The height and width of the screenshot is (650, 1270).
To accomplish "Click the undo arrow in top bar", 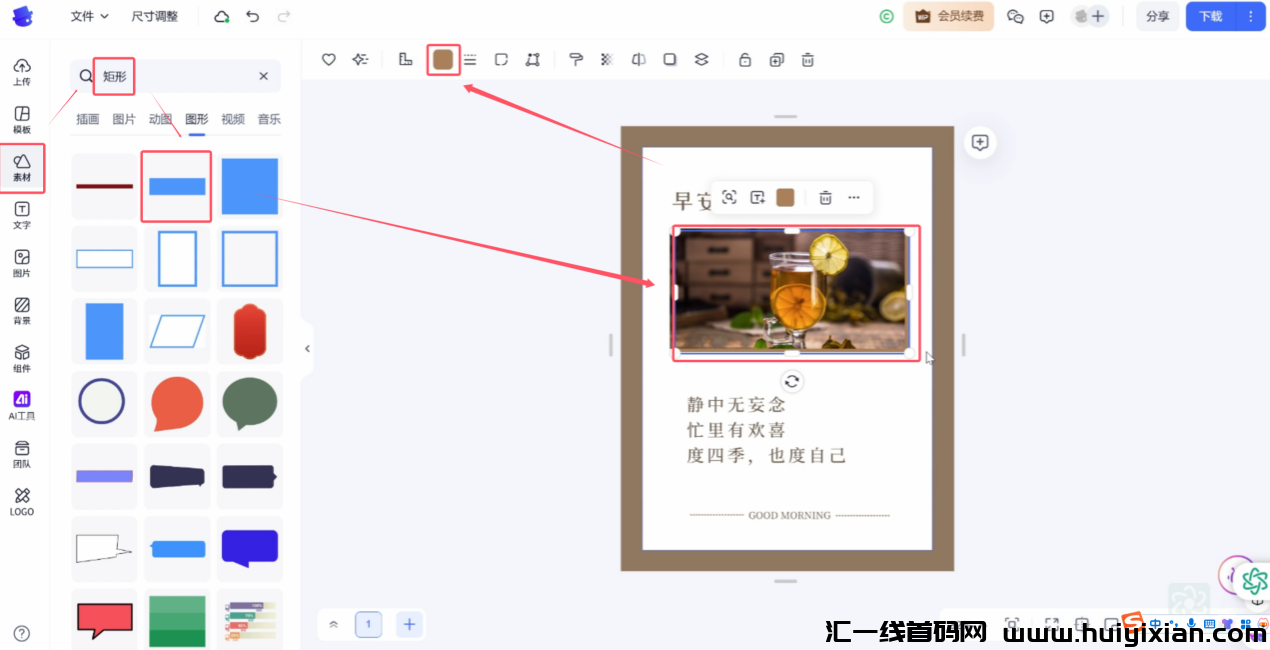I will (252, 16).
